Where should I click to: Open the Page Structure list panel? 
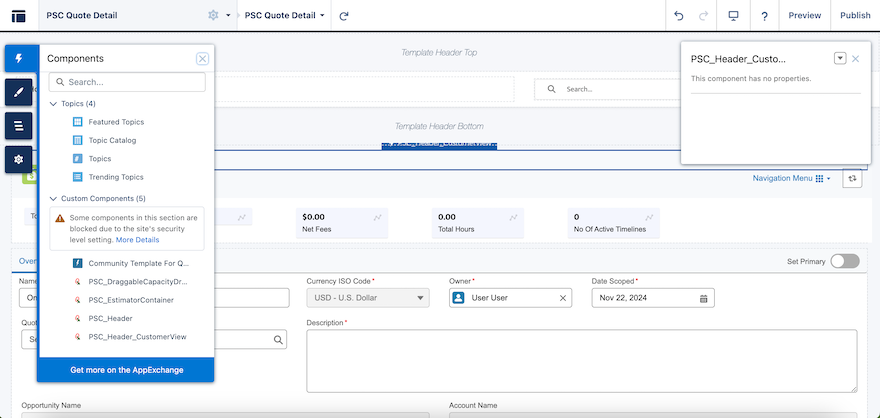click(x=19, y=126)
